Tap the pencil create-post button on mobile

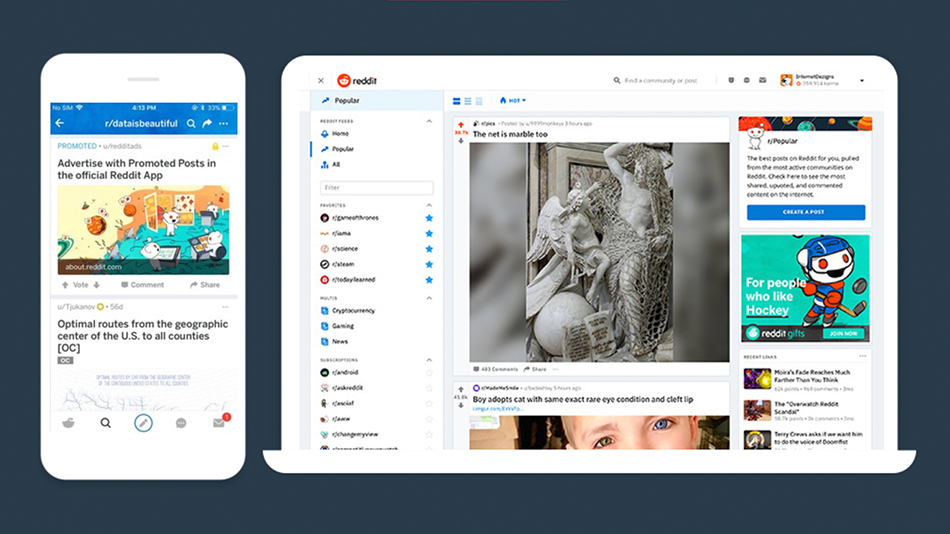[x=143, y=423]
